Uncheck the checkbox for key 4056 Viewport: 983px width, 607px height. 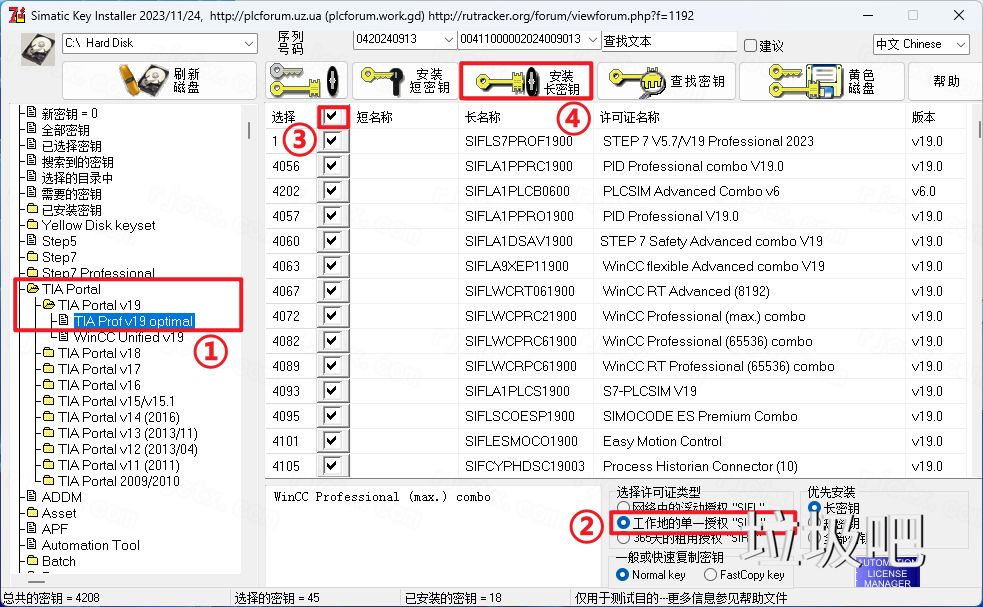click(331, 166)
